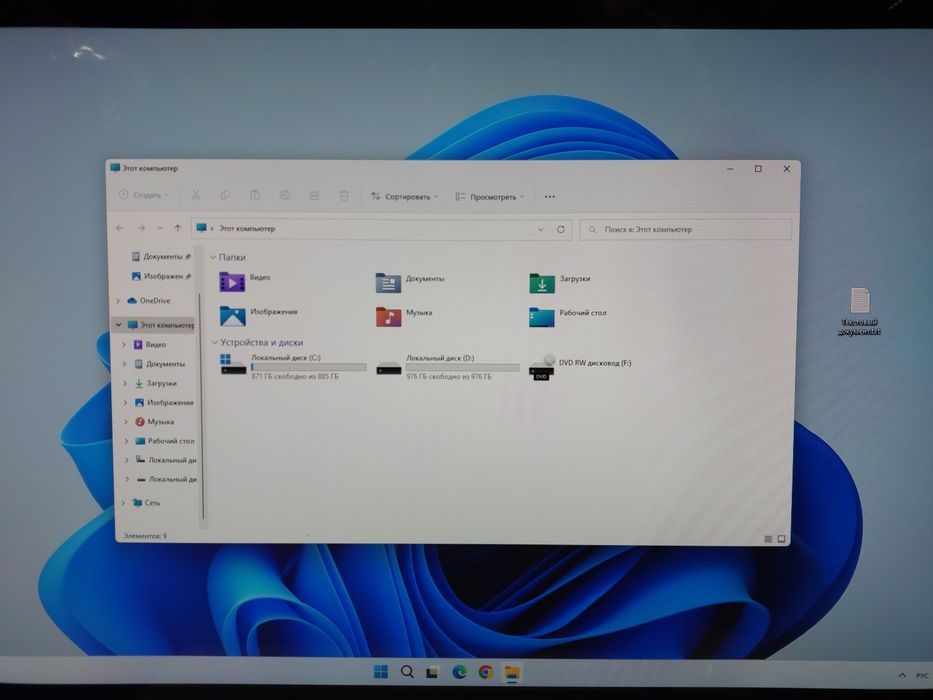Image resolution: width=933 pixels, height=700 pixels.
Task: Click the Поиск в: Этот компьютер field
Action: coord(685,229)
